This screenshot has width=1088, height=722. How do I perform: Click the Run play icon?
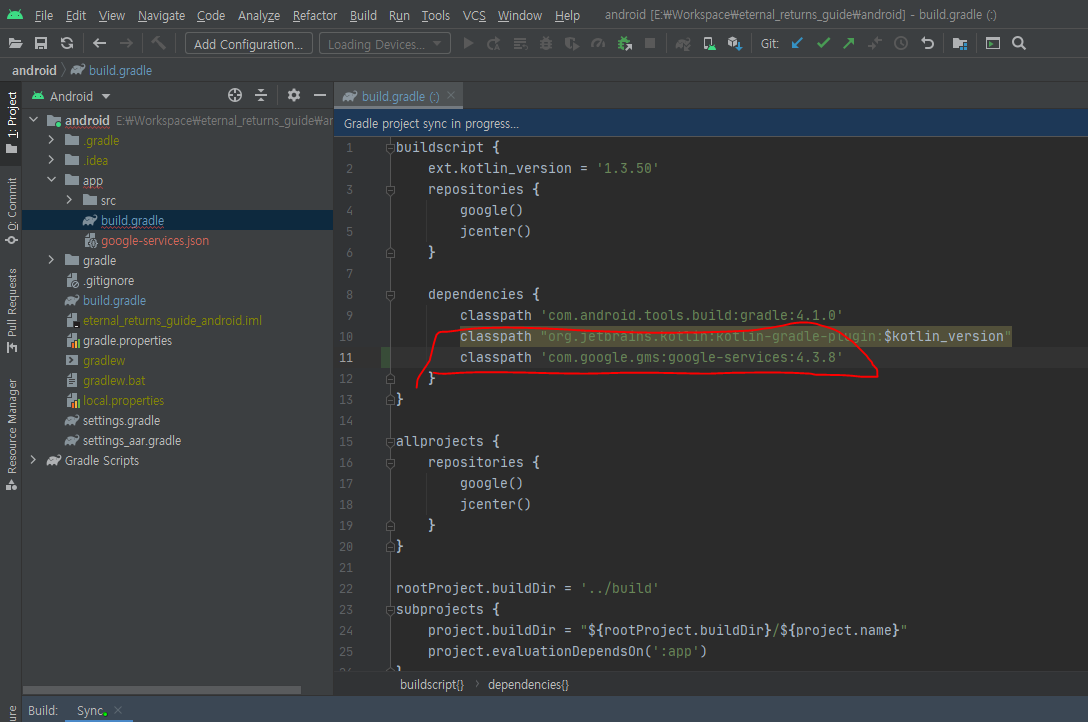coord(468,44)
